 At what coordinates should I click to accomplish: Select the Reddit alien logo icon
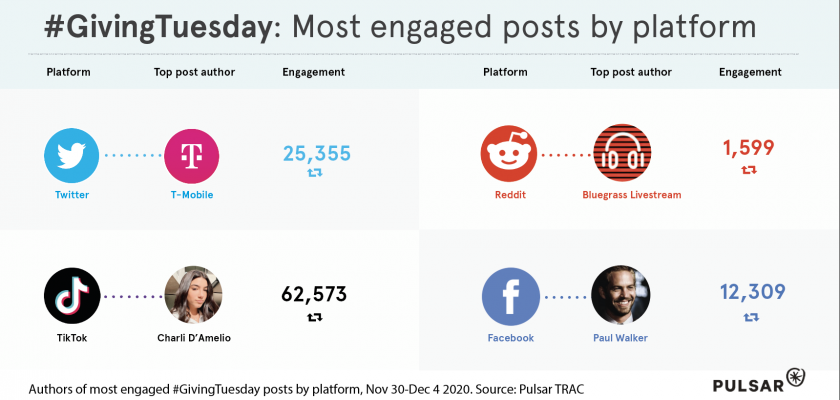(509, 155)
